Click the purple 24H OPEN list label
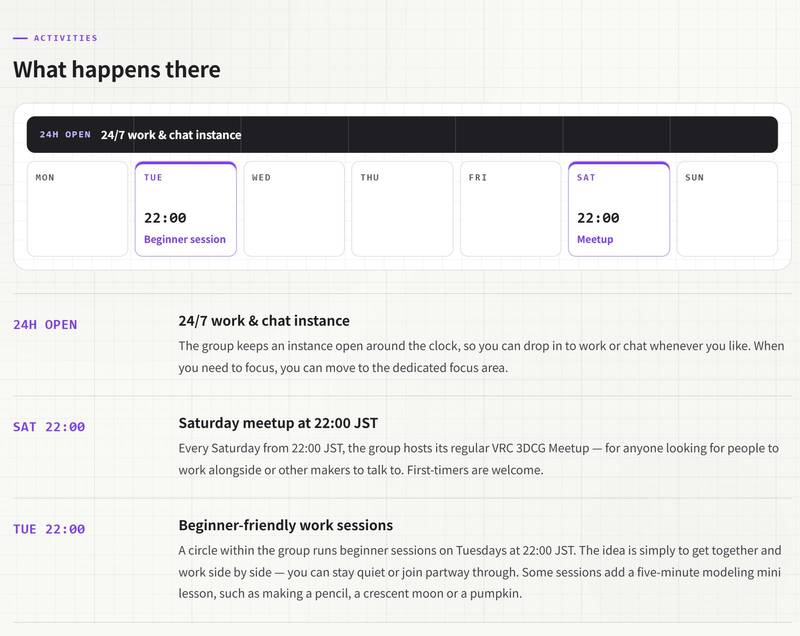 click(x=45, y=324)
